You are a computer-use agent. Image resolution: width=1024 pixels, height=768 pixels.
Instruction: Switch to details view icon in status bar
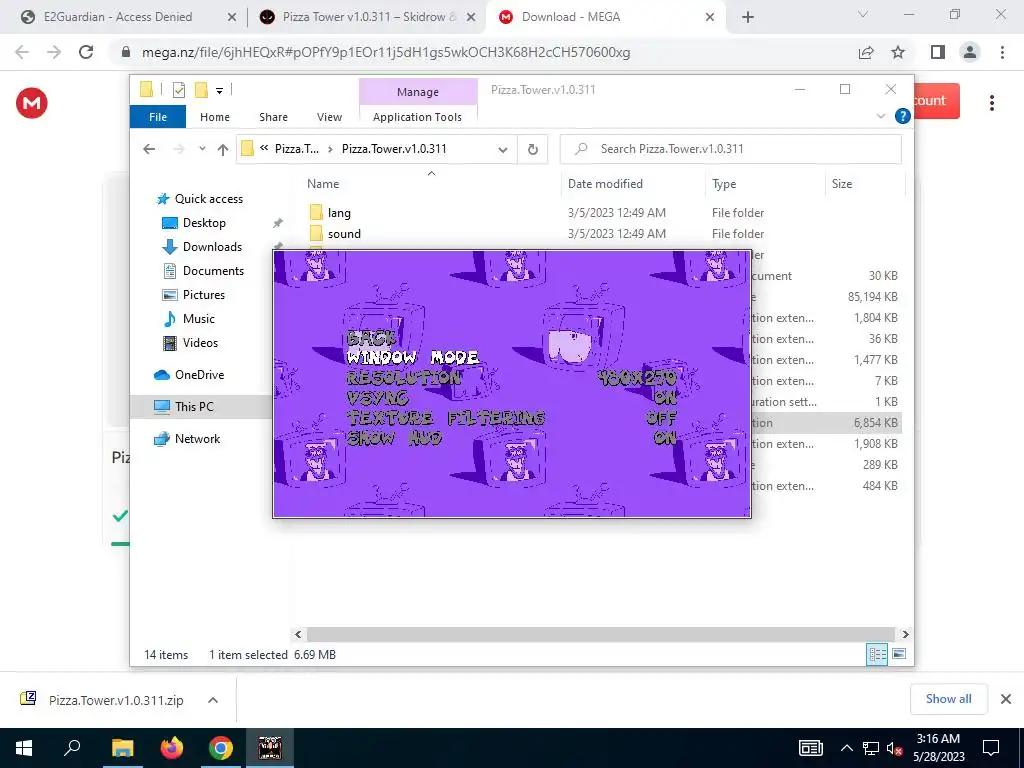[x=877, y=654]
